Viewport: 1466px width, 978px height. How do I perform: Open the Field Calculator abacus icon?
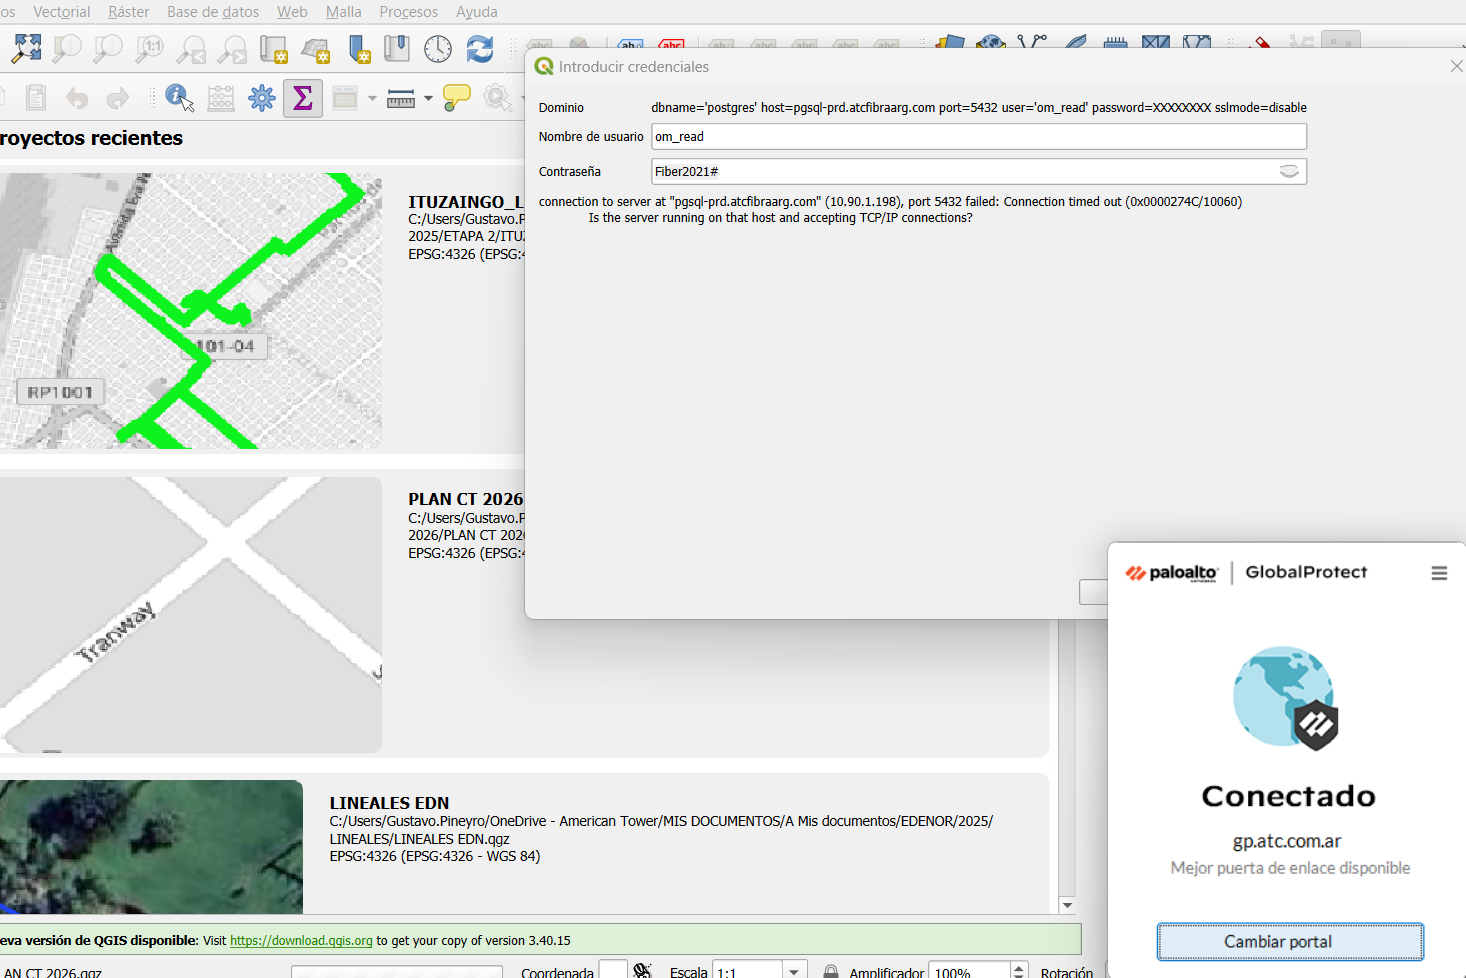click(x=220, y=97)
